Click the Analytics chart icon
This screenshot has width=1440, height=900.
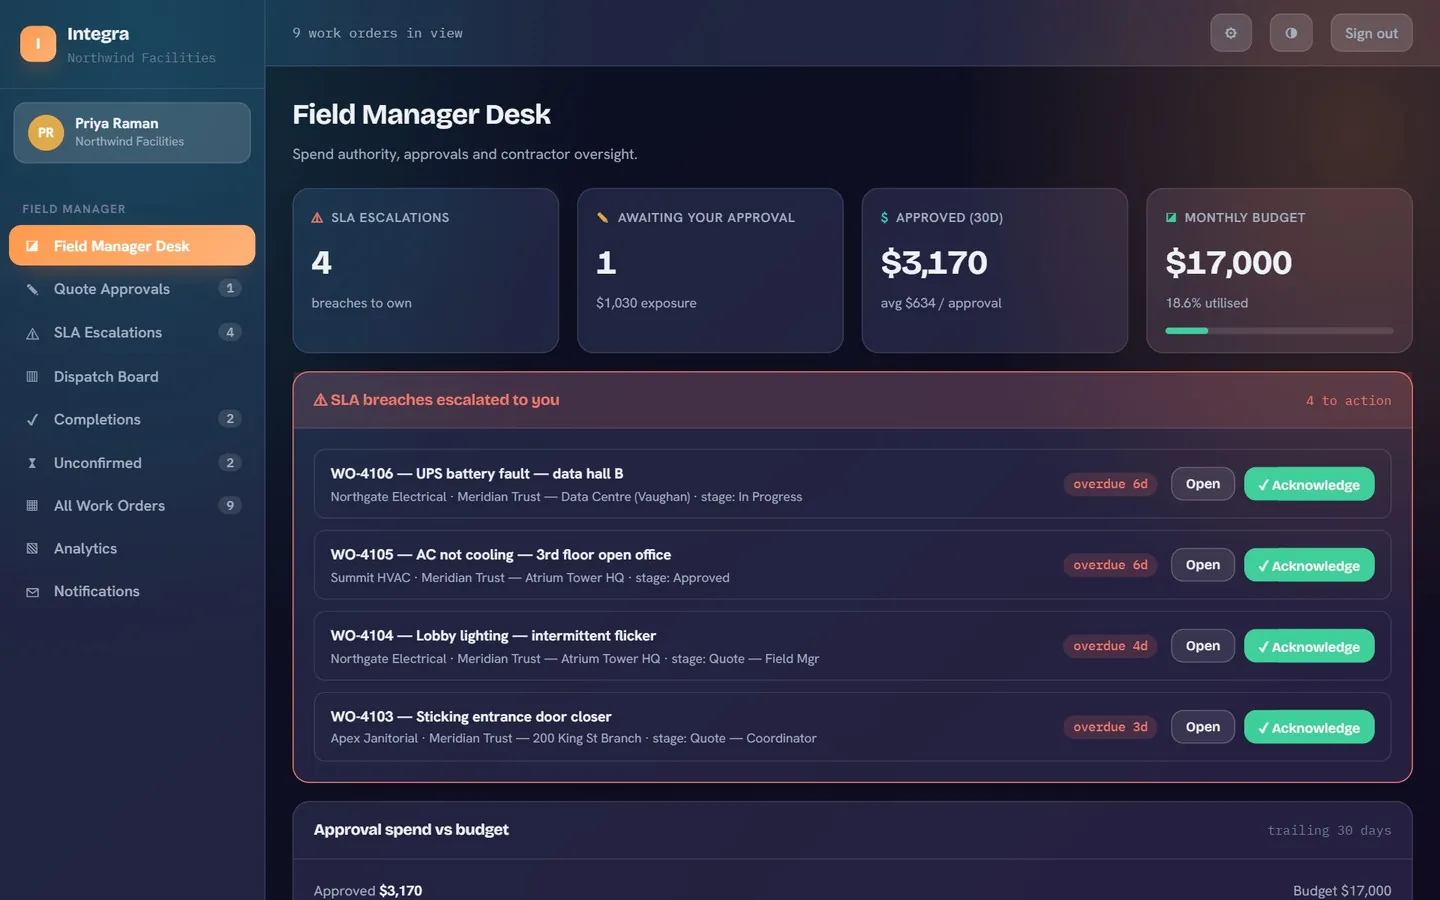coord(32,549)
